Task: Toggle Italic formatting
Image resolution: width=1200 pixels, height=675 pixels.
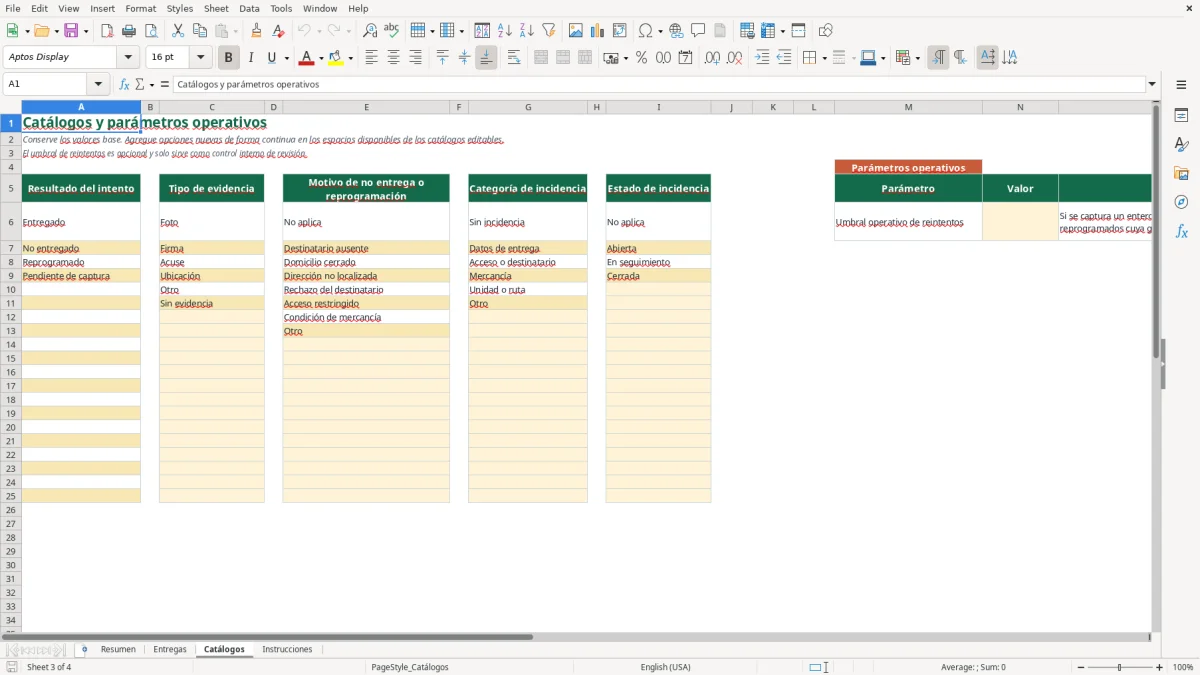Action: tap(251, 58)
